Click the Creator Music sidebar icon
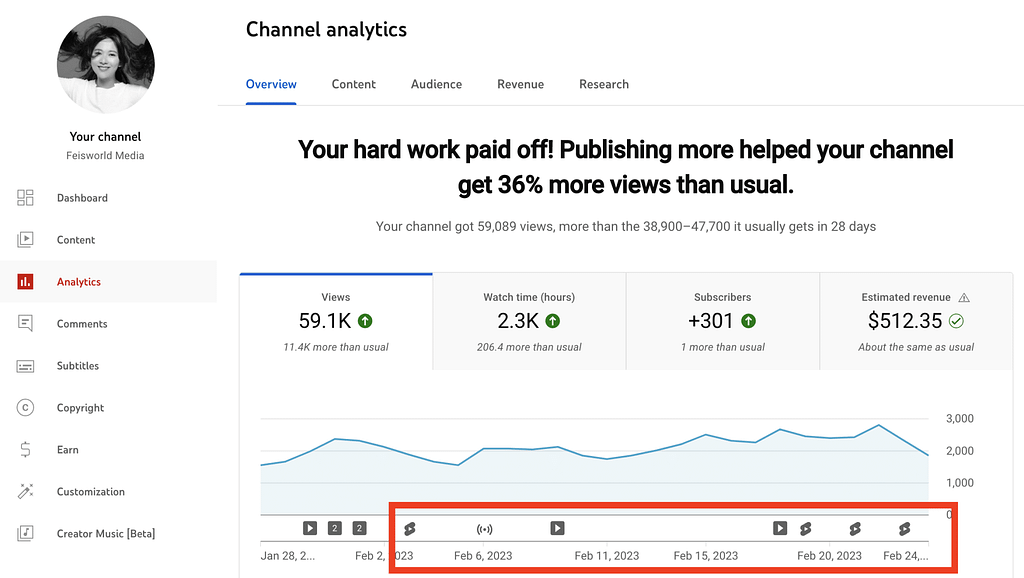 tap(26, 534)
